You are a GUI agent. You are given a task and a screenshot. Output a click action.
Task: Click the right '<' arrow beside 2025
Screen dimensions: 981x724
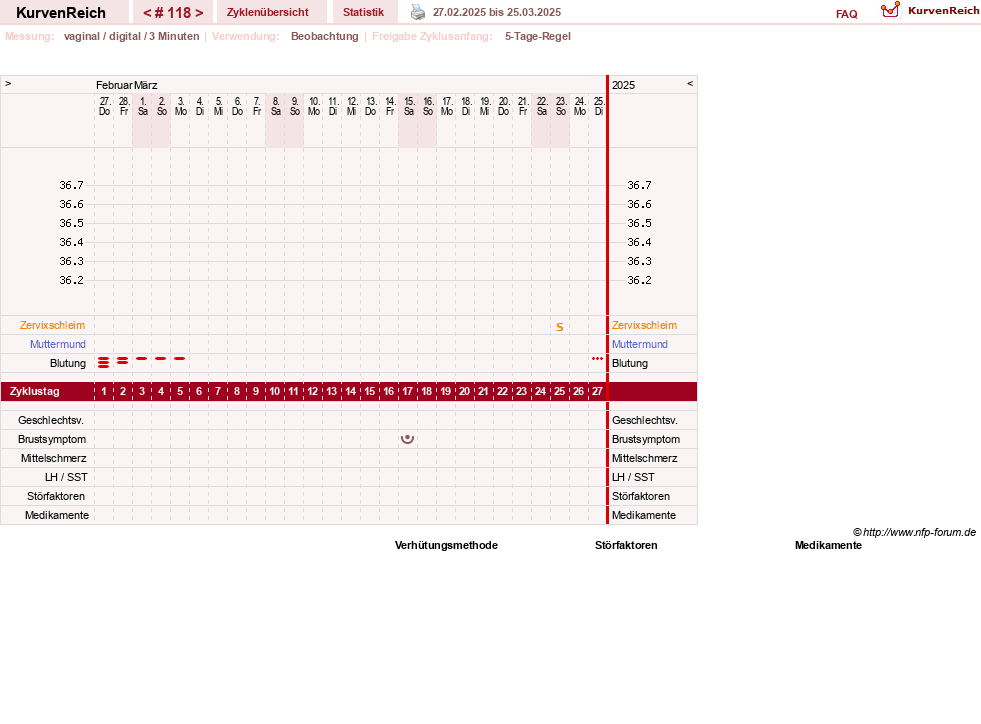[x=690, y=83]
